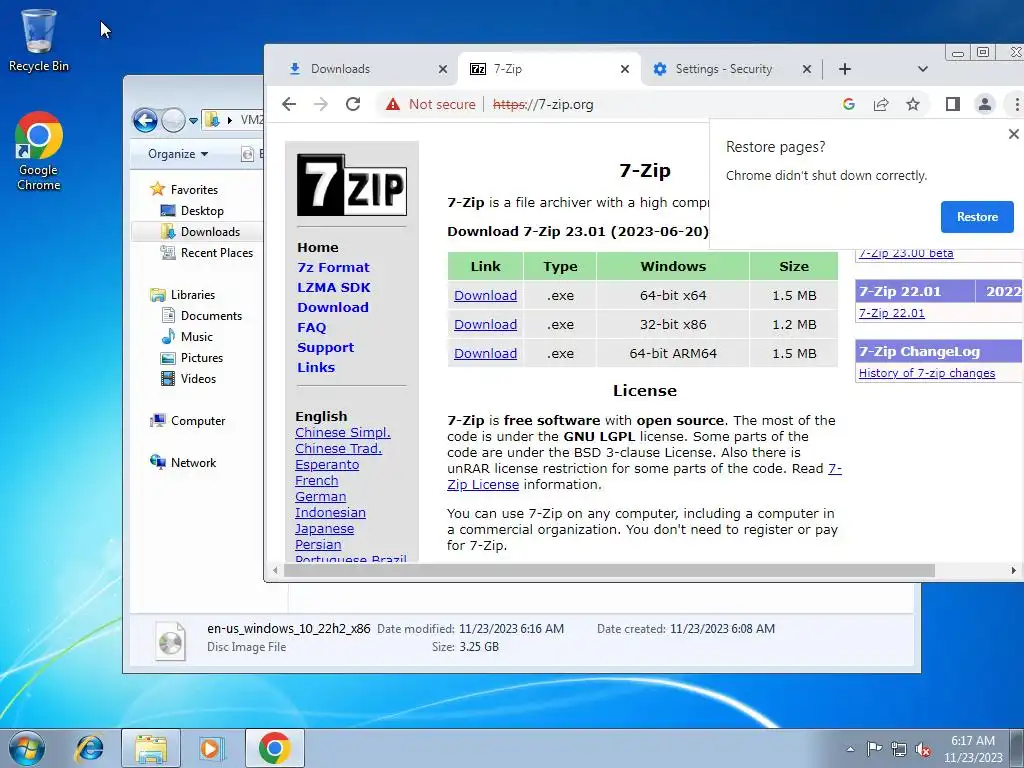Share this page via share icon
This screenshot has height=768, width=1024.
tap(881, 104)
